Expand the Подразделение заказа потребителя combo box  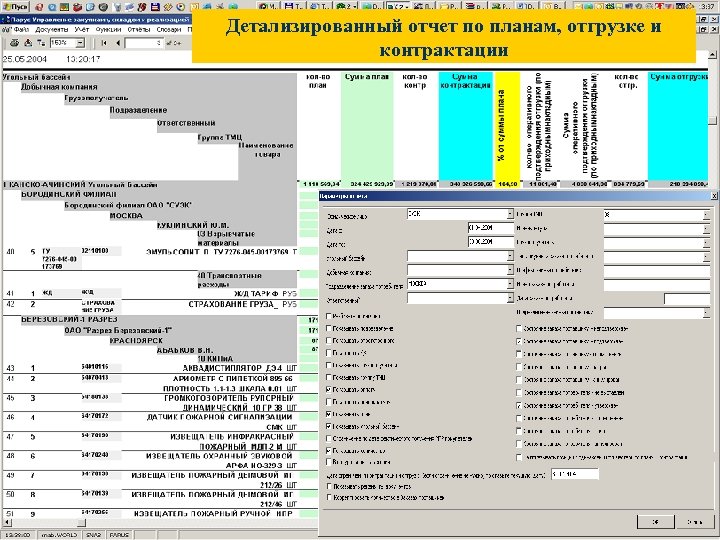[x=510, y=284]
